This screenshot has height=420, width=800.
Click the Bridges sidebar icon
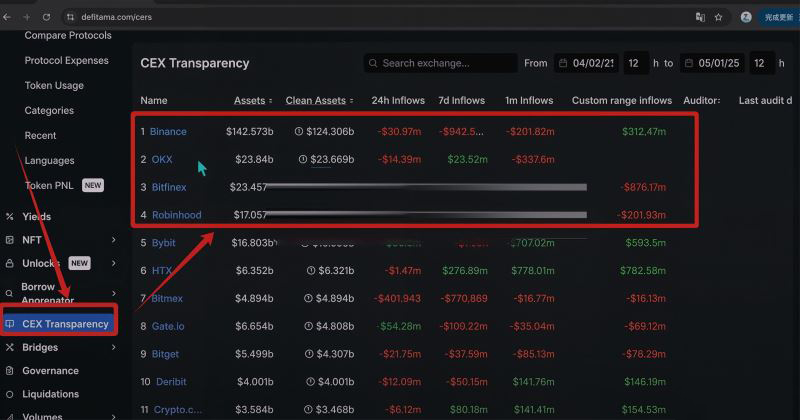[9, 348]
